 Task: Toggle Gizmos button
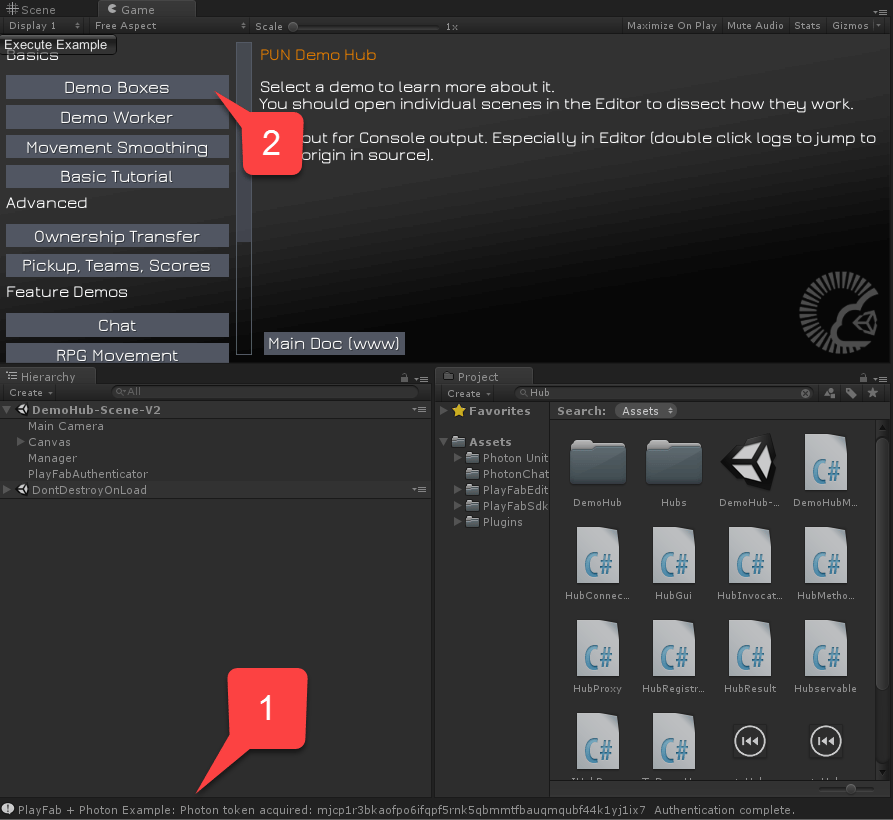pyautogui.click(x=850, y=26)
